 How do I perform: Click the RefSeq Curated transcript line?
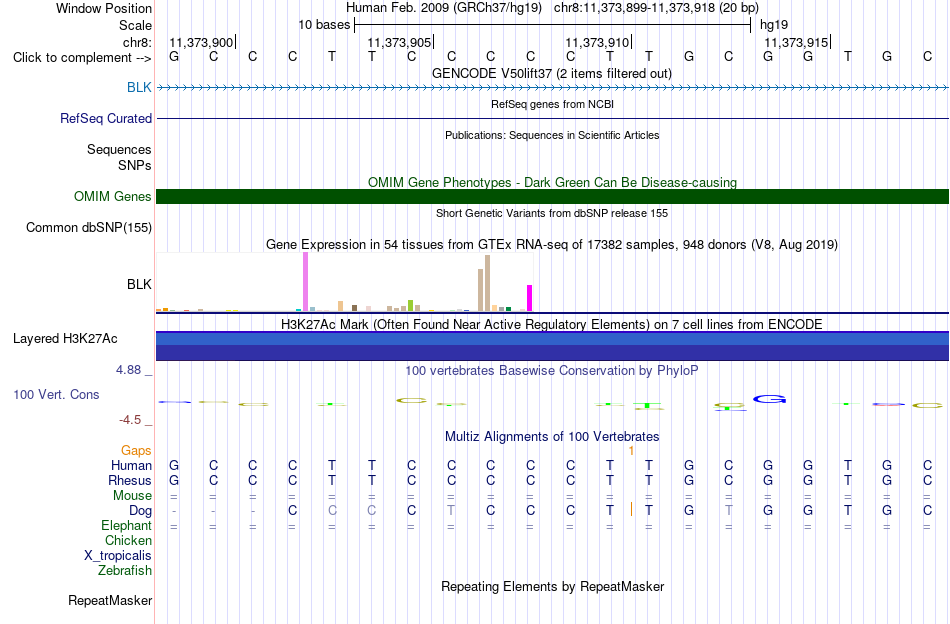tap(553, 118)
